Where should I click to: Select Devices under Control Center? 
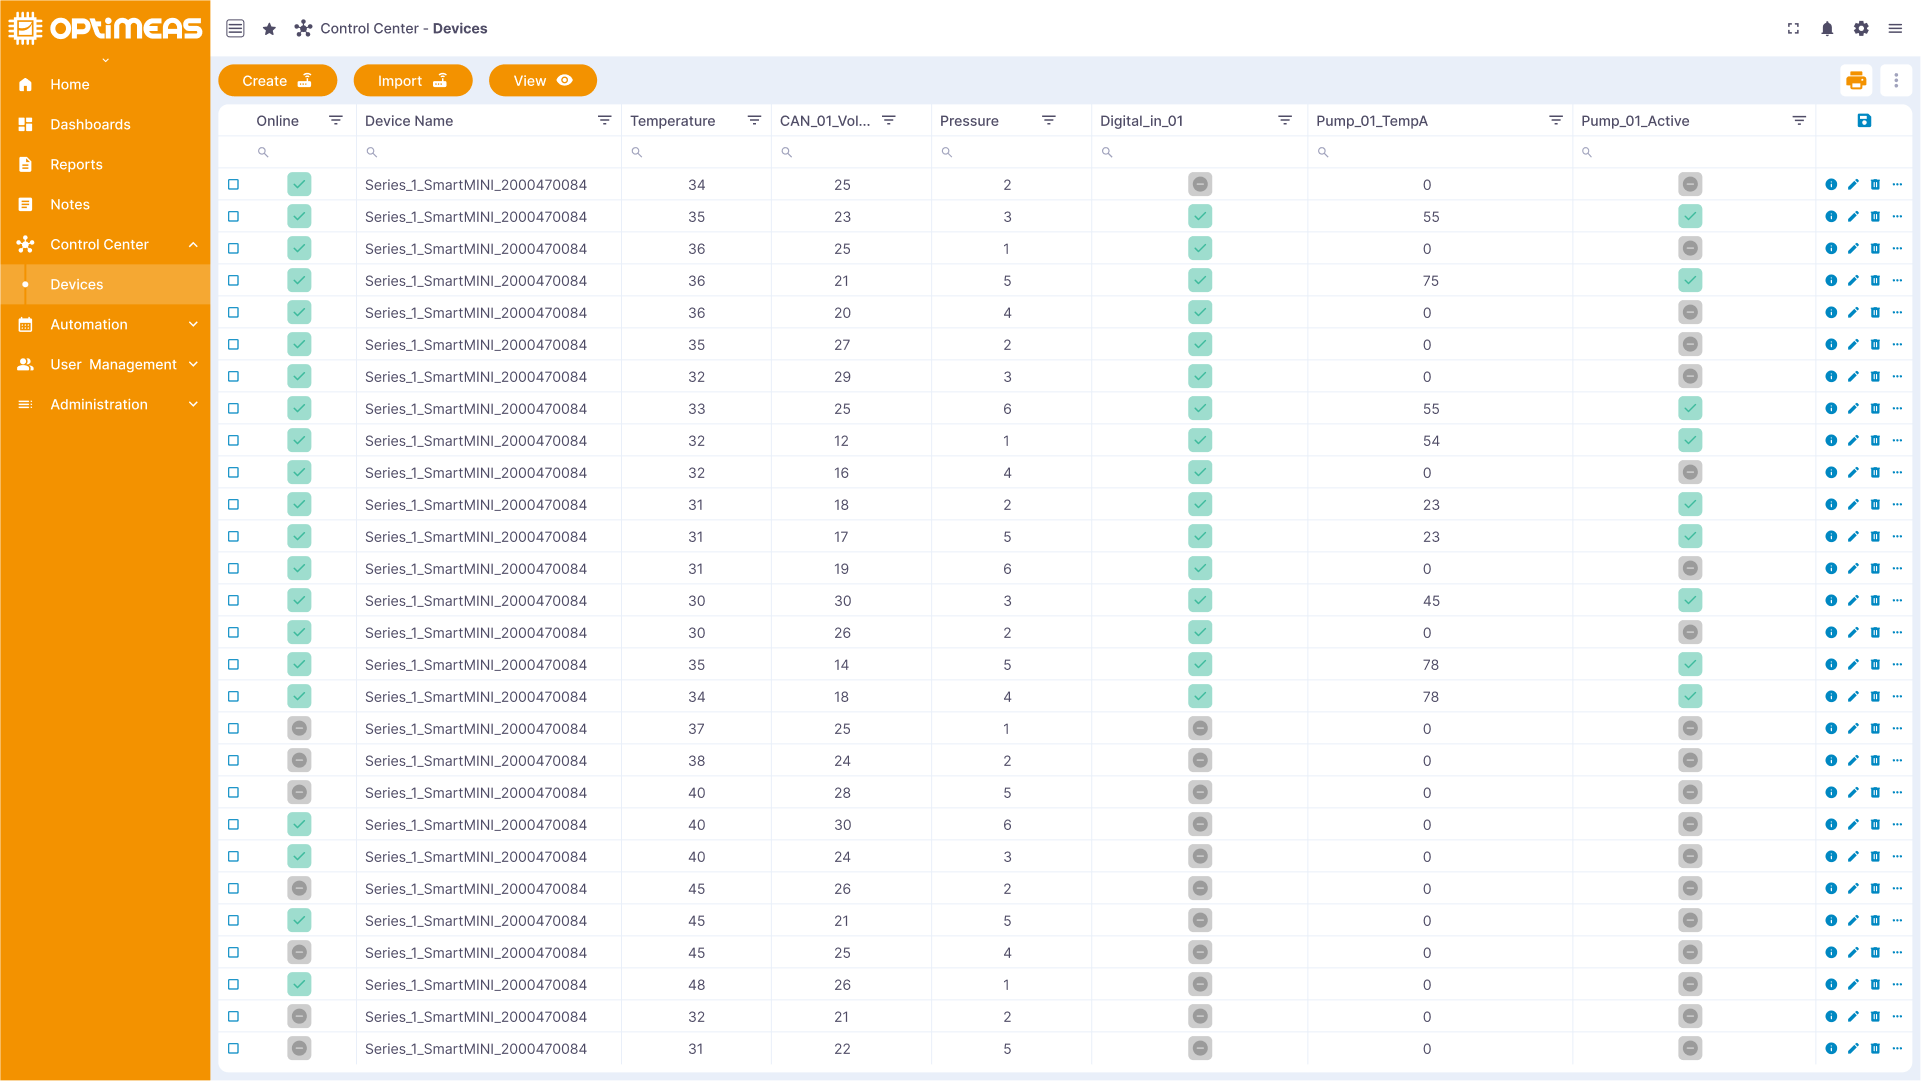tap(105, 285)
